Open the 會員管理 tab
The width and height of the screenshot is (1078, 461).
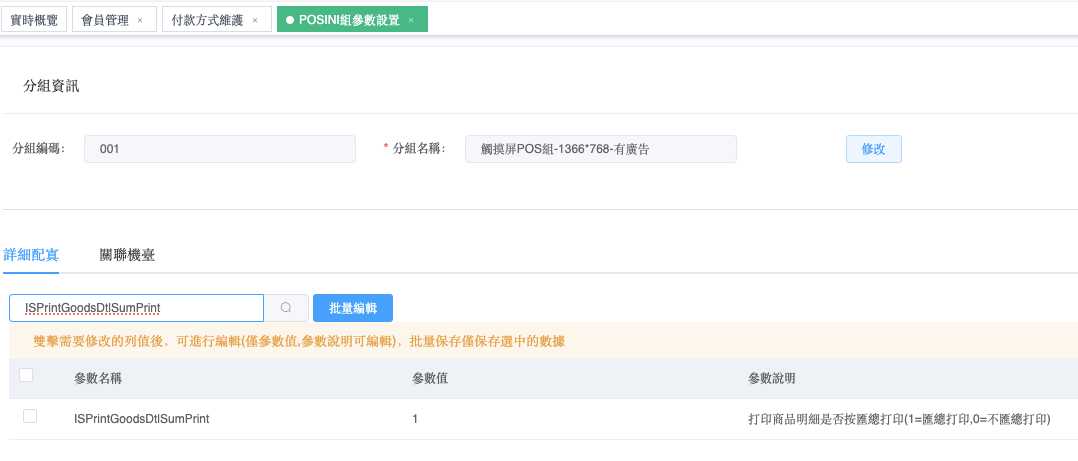(105, 20)
